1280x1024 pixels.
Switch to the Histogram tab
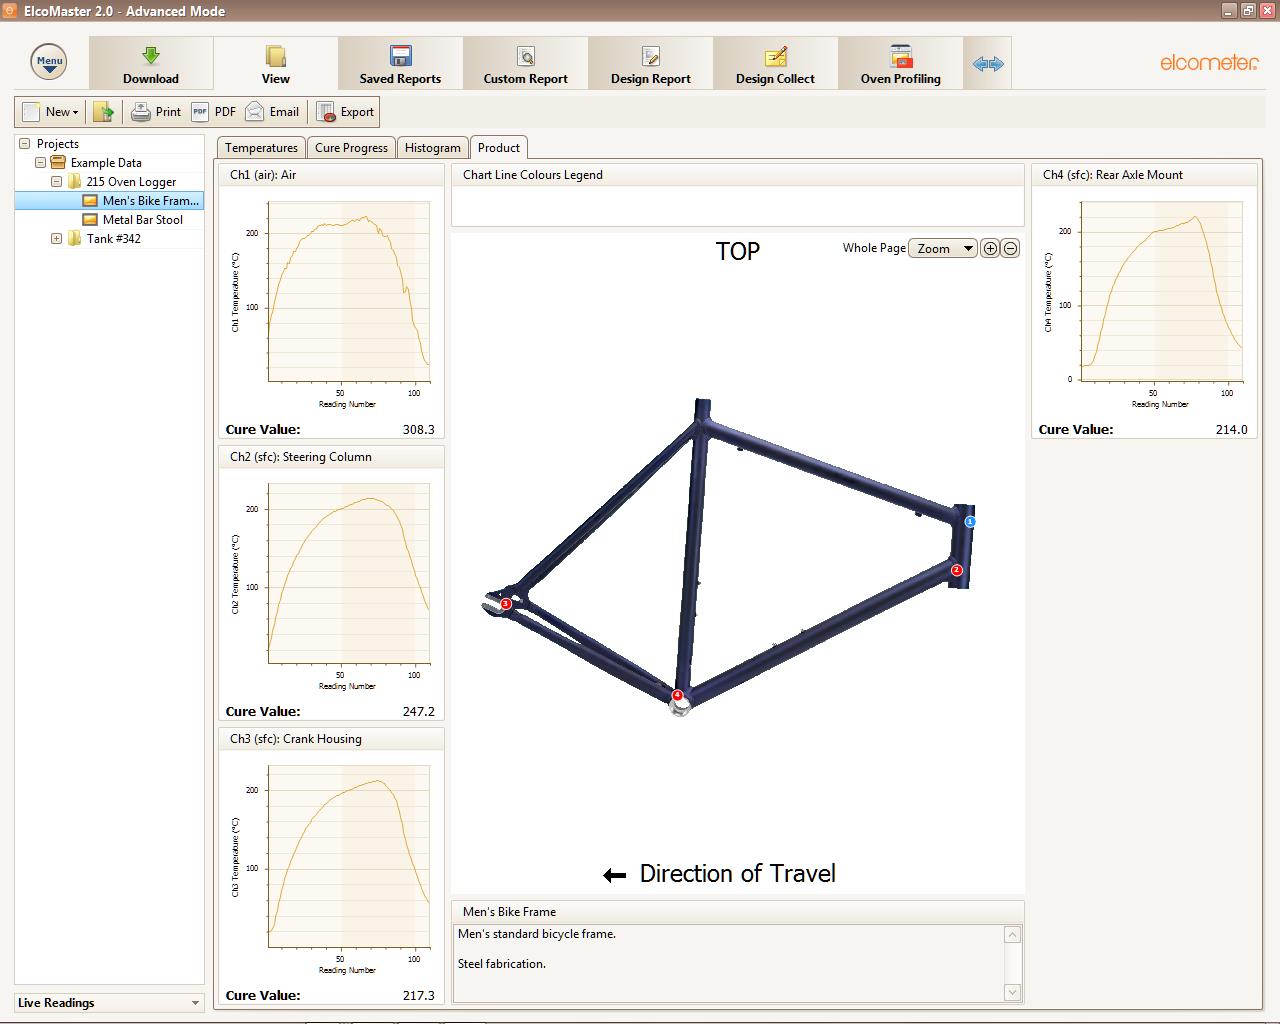[x=432, y=148]
